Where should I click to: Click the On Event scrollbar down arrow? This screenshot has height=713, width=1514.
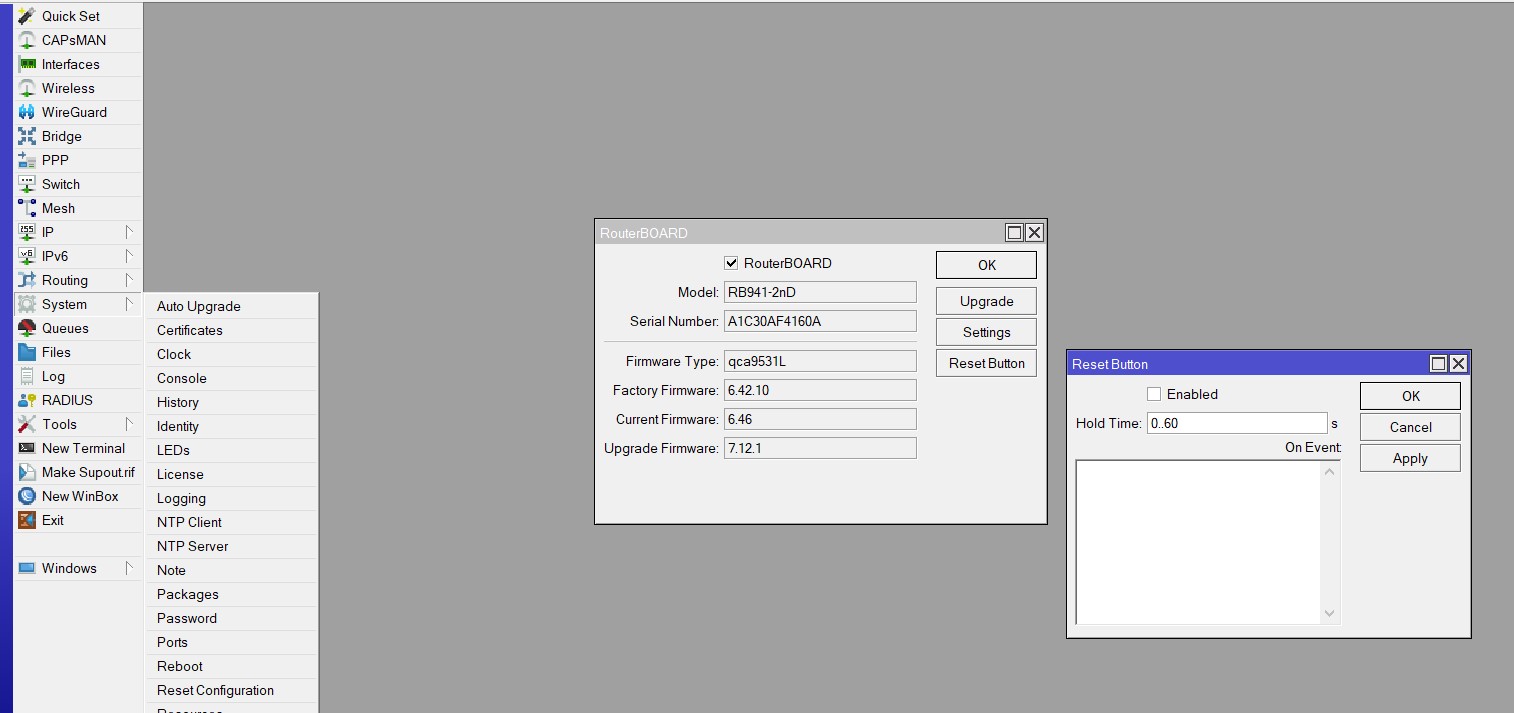[1329, 613]
